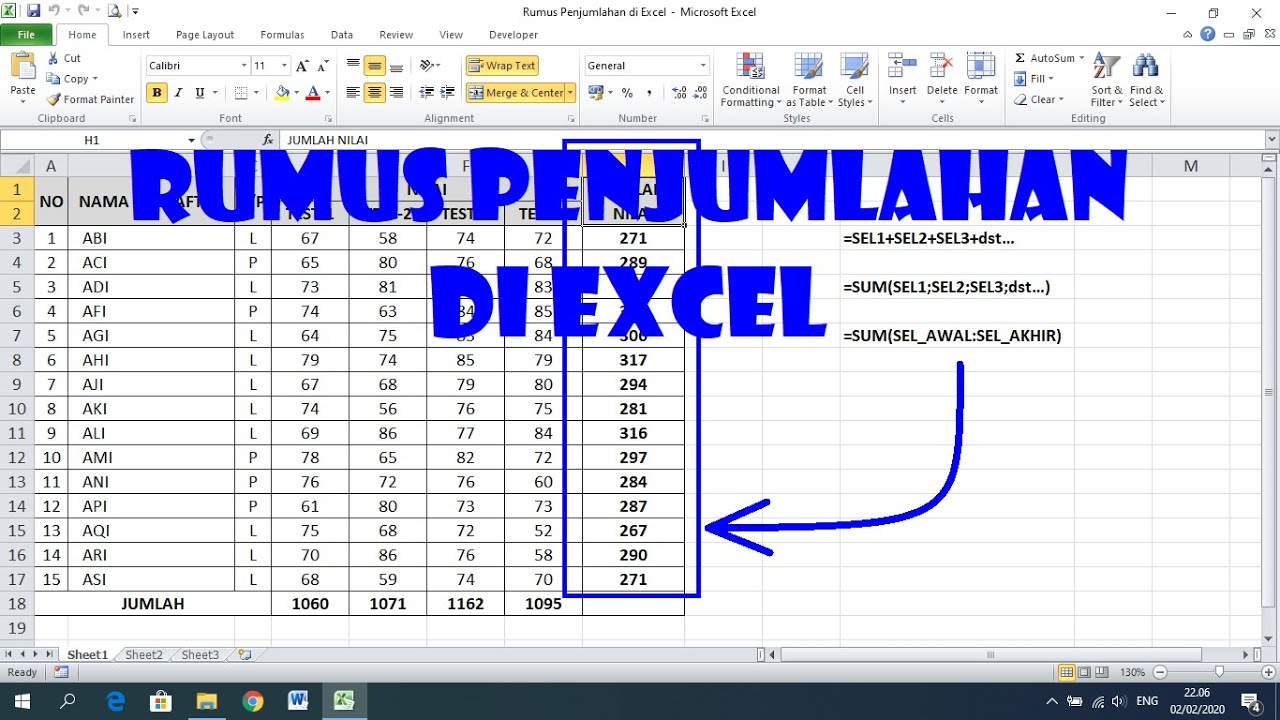Switch to Page Layout view in status bar

pos(1085,672)
